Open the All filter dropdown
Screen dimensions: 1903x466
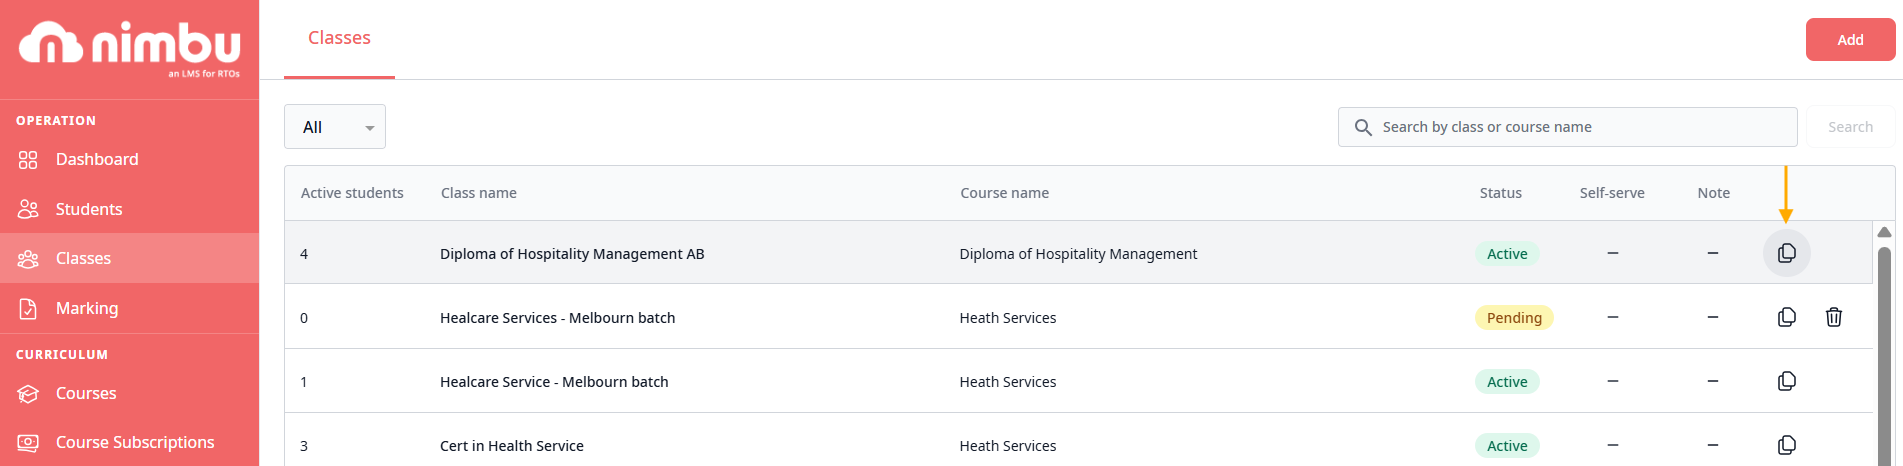(334, 127)
